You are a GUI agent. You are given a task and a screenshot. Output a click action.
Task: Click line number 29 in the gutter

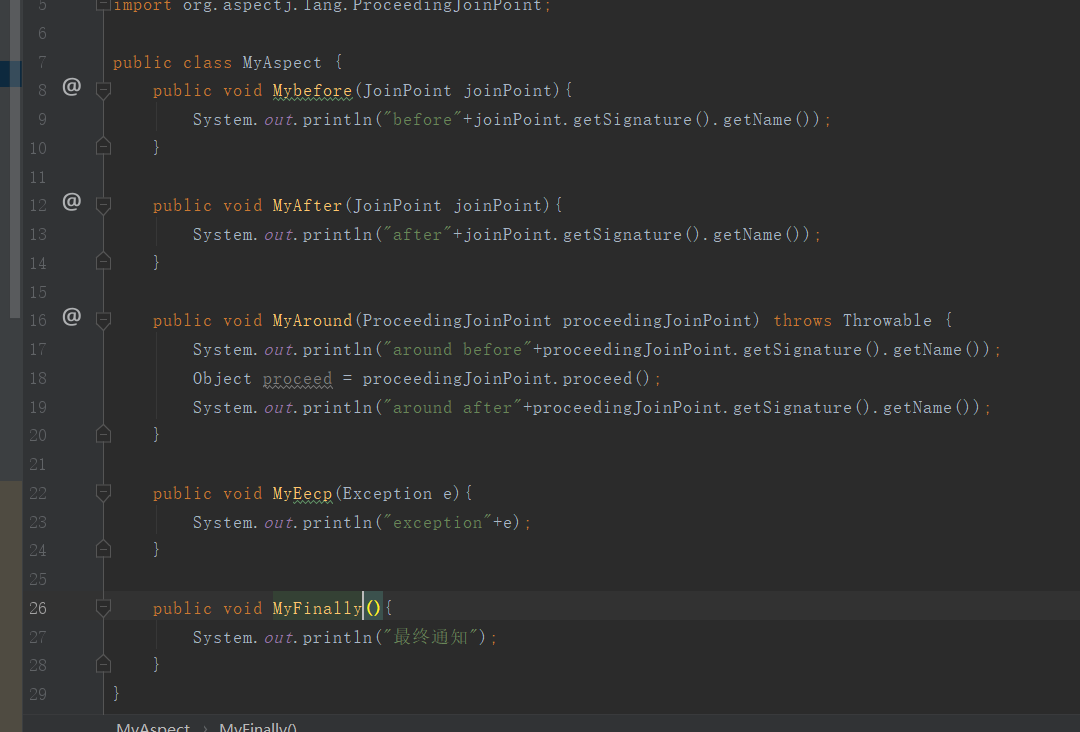coord(38,694)
